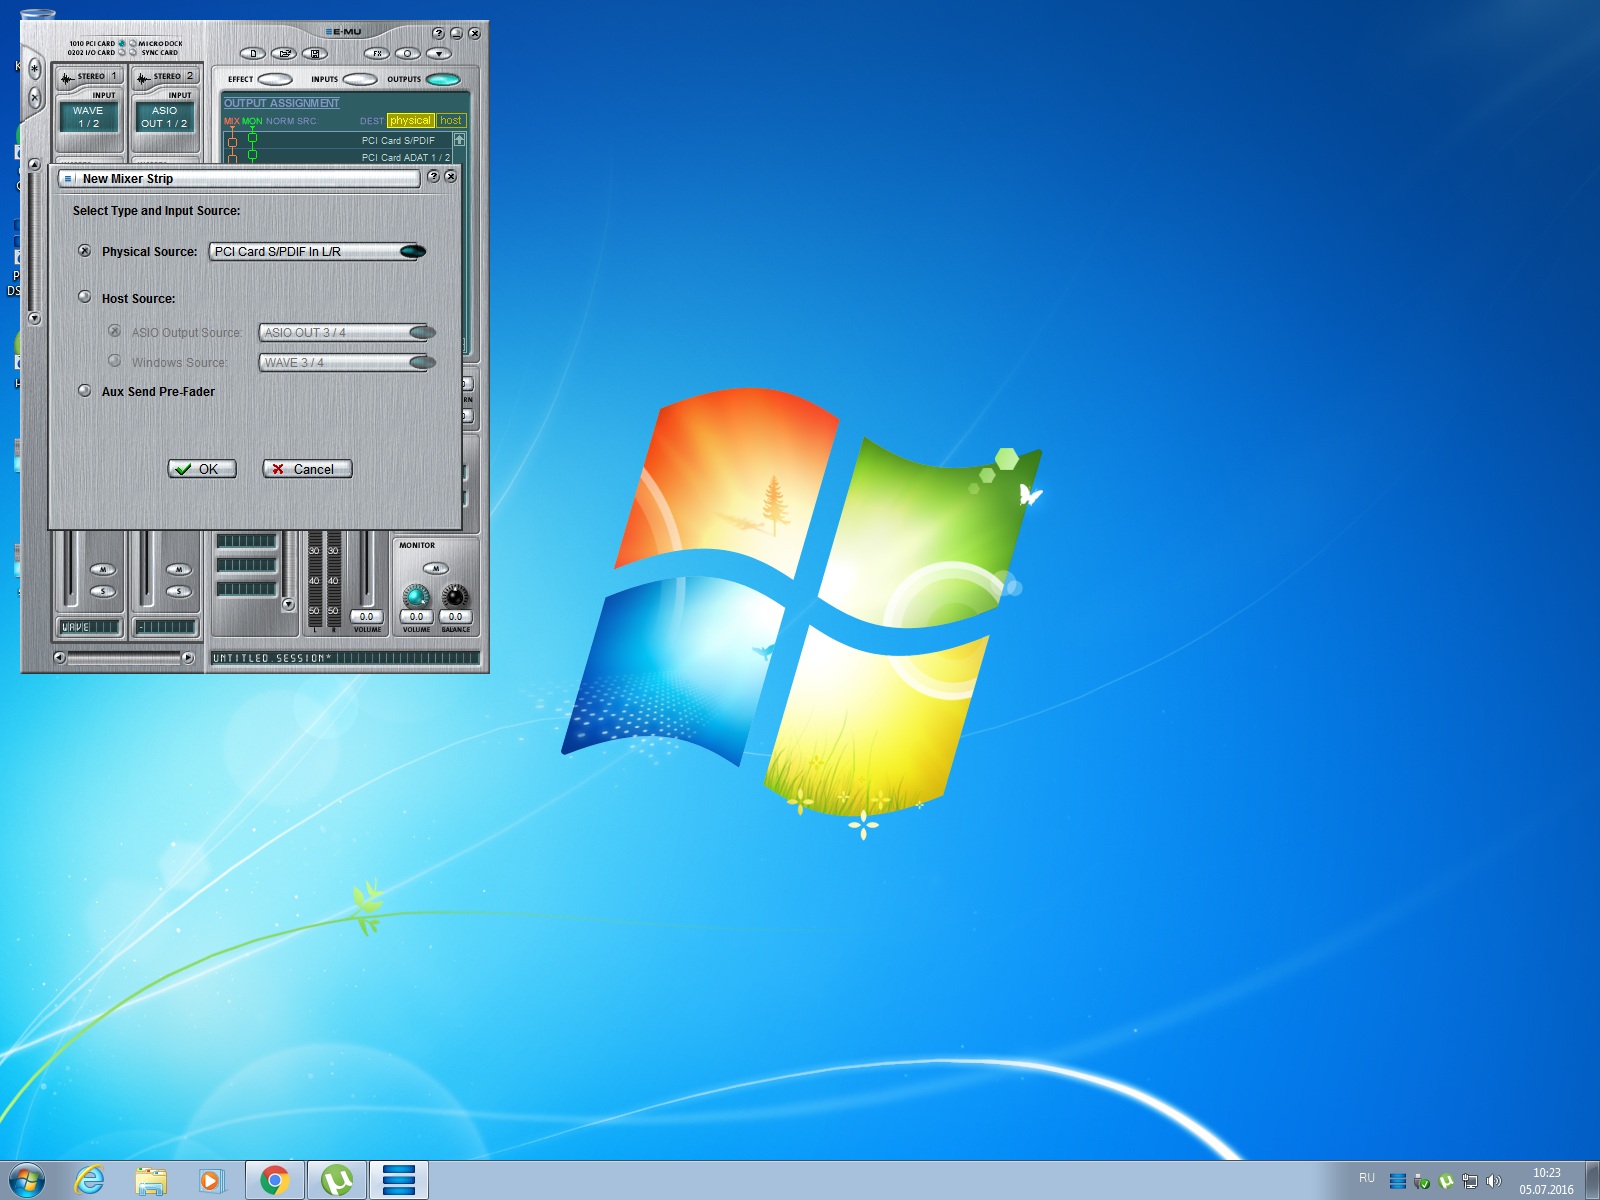Click the PCI Card ADAT 1 / 2 row
This screenshot has height=1200, width=1600.
338,157
